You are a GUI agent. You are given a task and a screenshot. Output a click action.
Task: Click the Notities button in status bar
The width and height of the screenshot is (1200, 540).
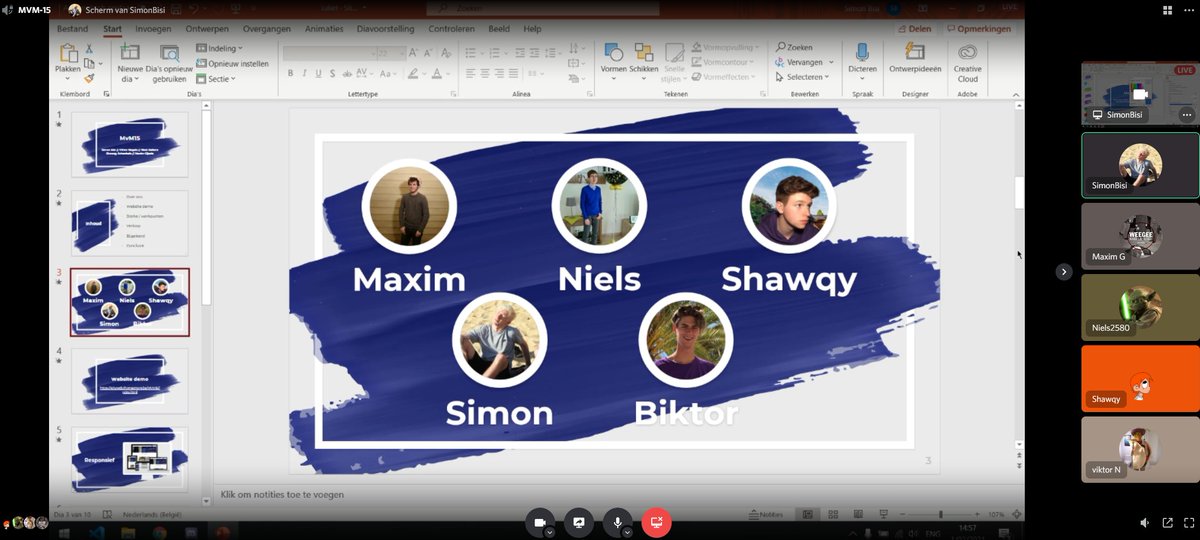click(766, 514)
